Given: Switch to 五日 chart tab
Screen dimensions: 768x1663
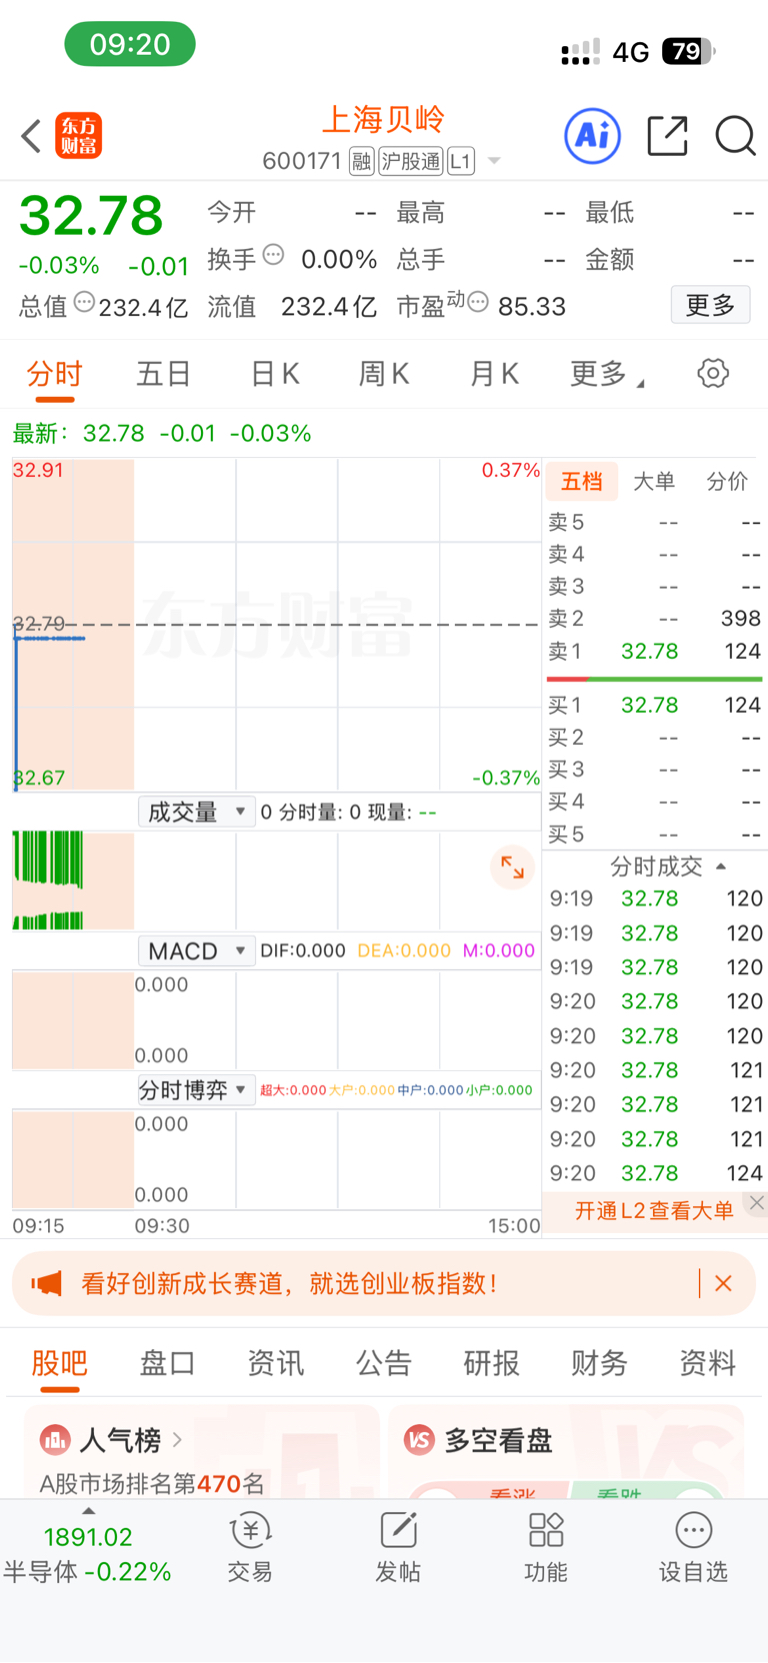Looking at the screenshot, I should point(163,374).
